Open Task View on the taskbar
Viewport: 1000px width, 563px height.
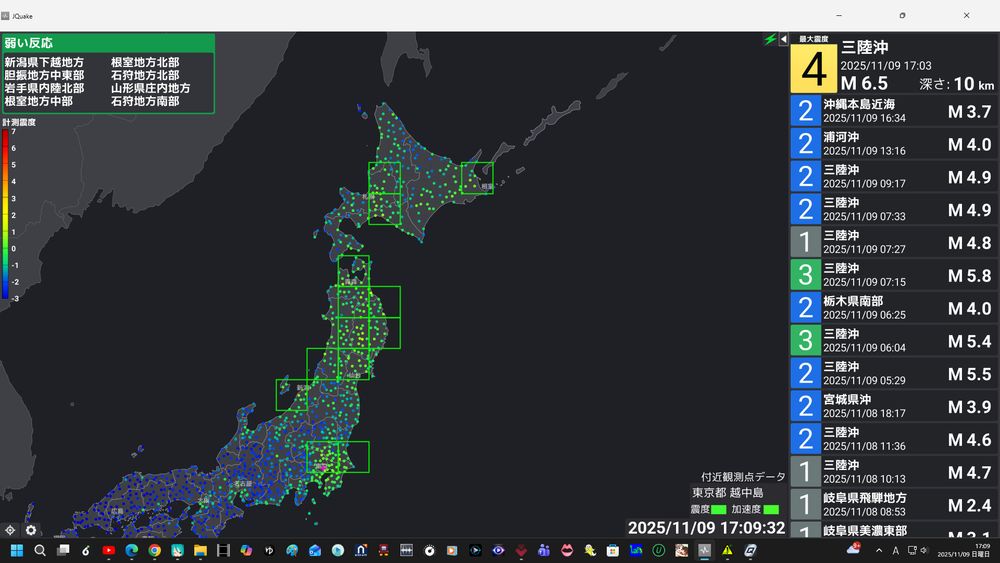click(62, 550)
